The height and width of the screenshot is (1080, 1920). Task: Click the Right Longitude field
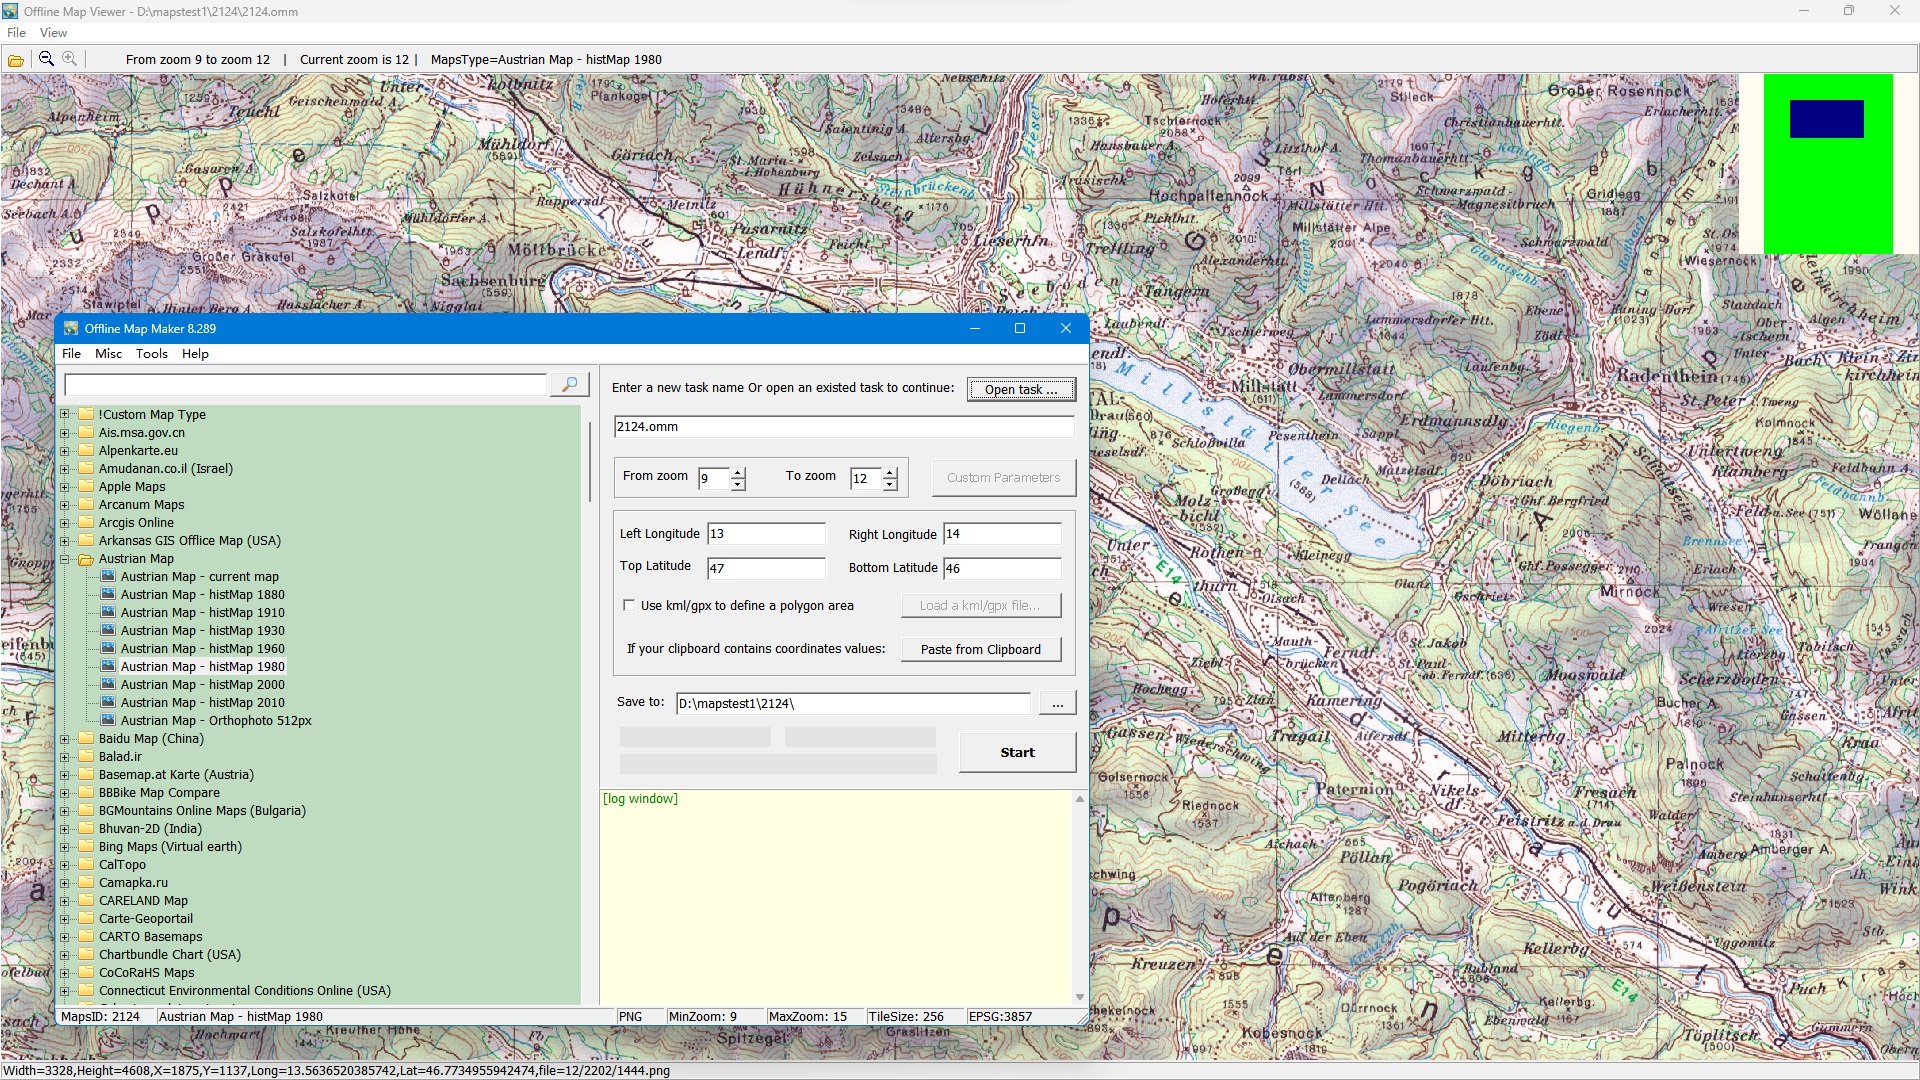tap(1002, 534)
